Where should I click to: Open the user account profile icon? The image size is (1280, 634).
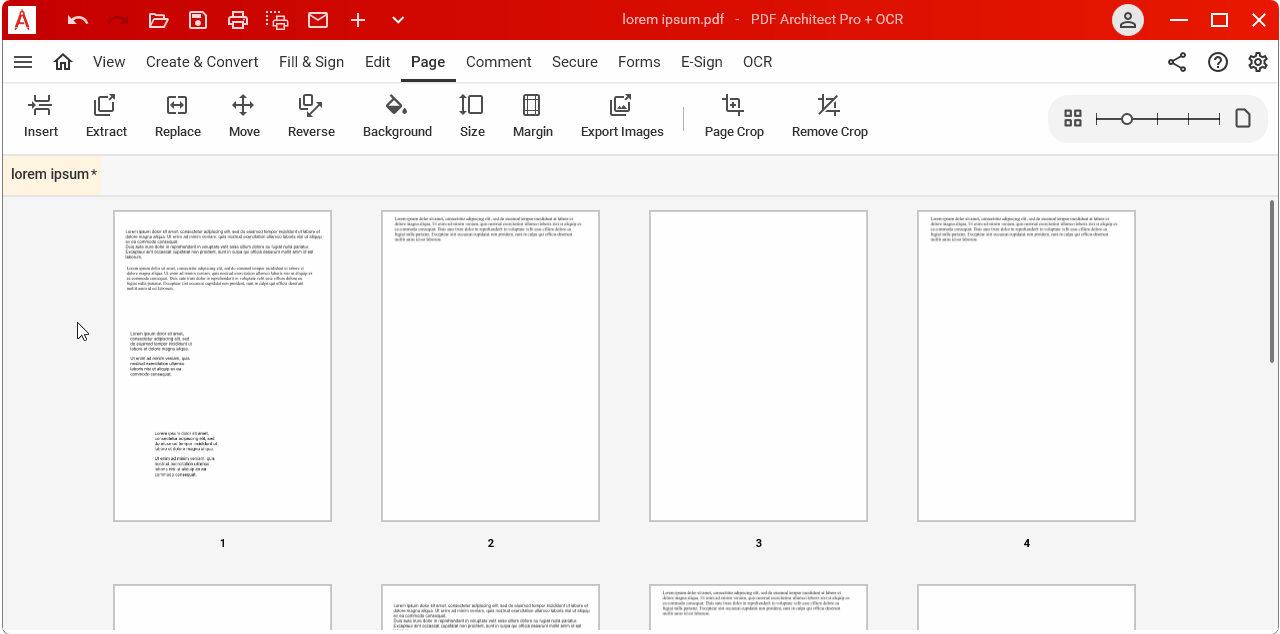[1128, 20]
